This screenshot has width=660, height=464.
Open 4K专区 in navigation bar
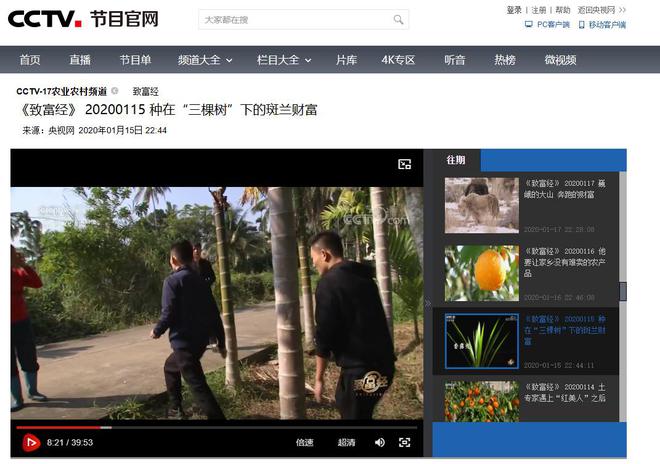[398, 60]
